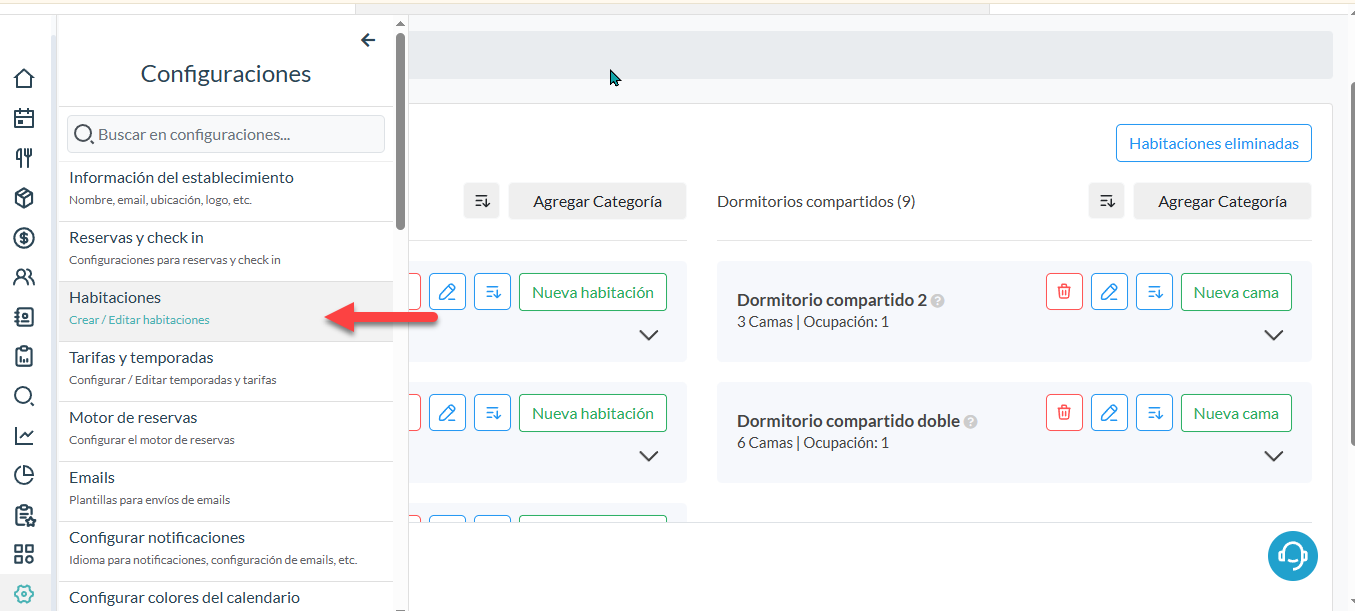Click the line chart statistics icon
Viewport: 1355px width, 611px height.
[x=24, y=435]
